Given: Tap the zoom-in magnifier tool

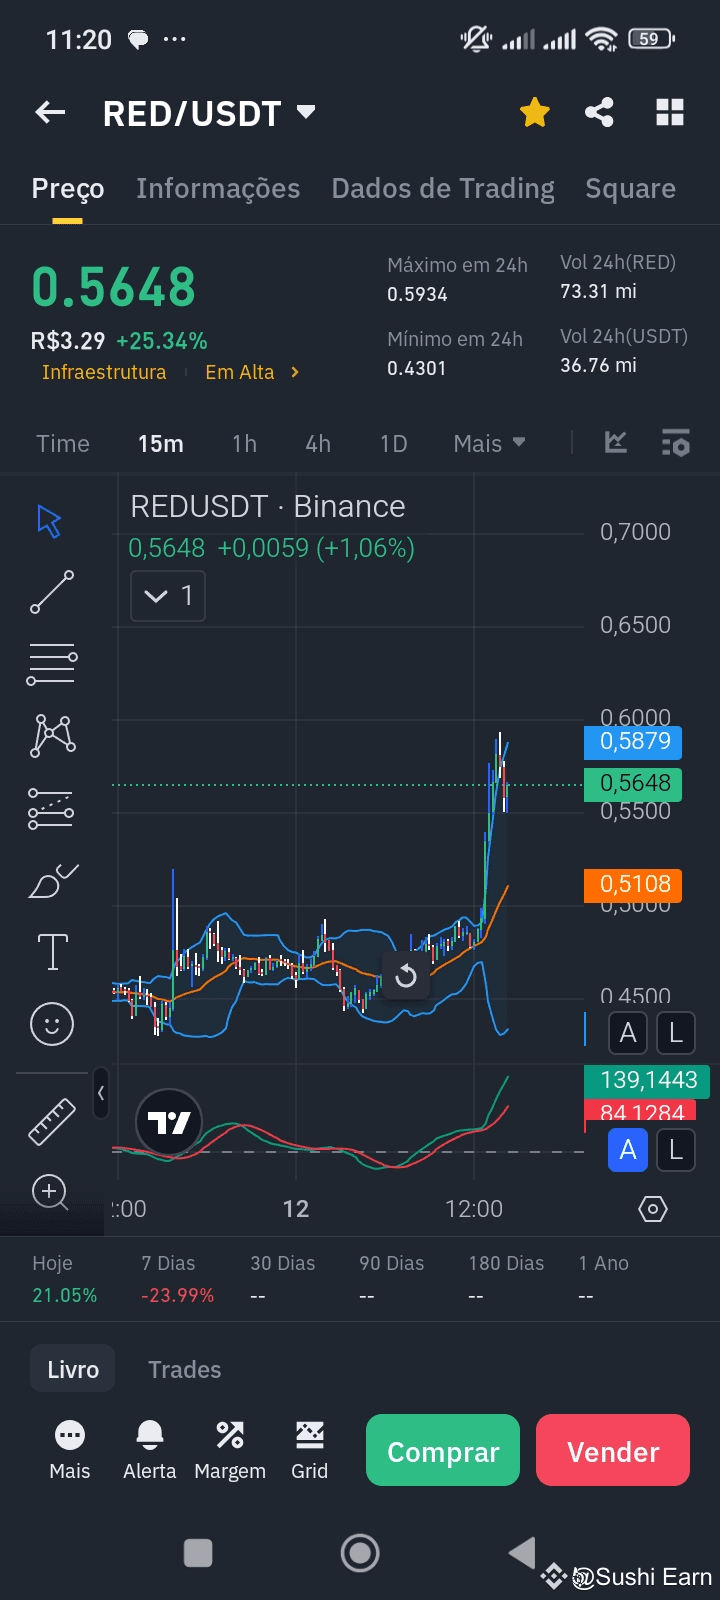Looking at the screenshot, I should click(50, 1192).
